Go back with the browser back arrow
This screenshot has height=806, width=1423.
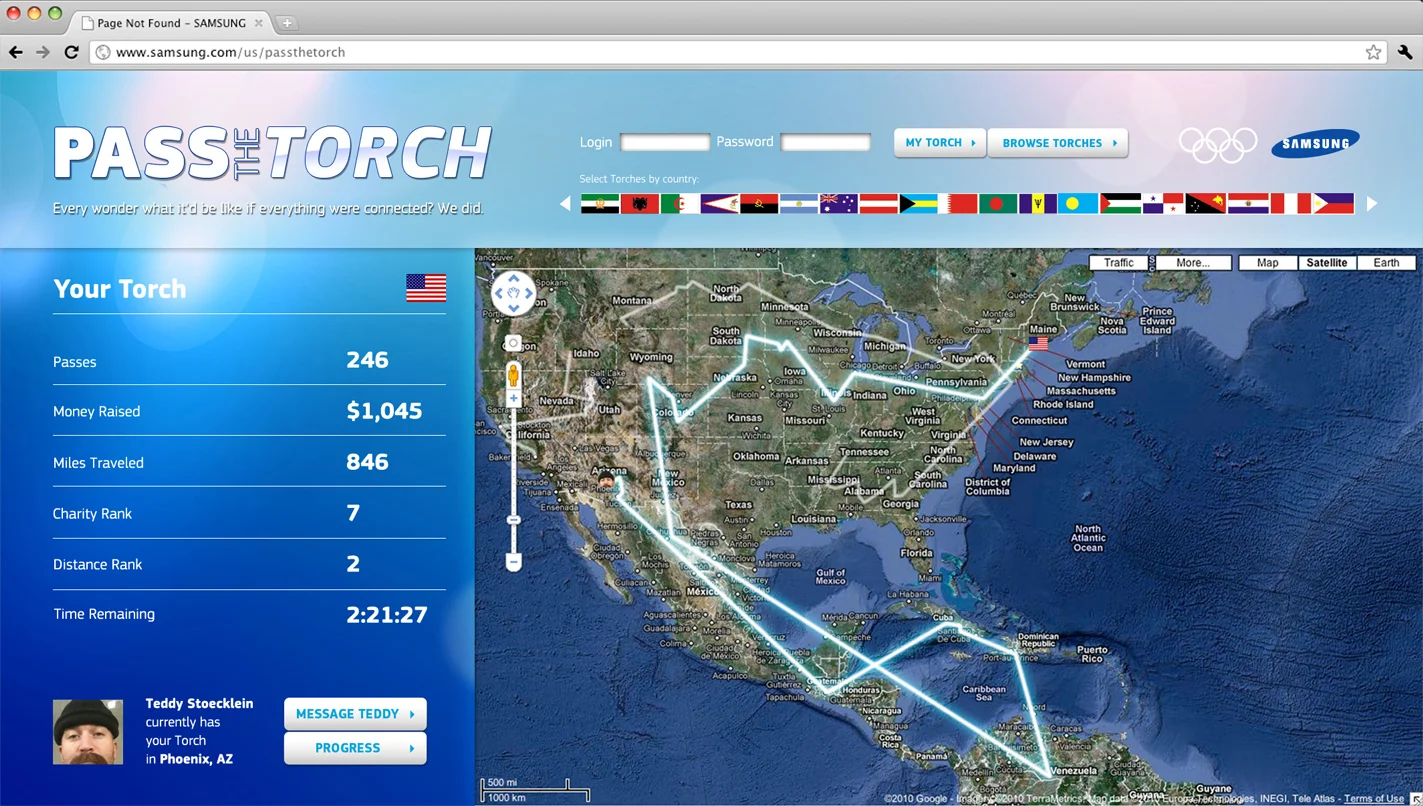point(16,52)
